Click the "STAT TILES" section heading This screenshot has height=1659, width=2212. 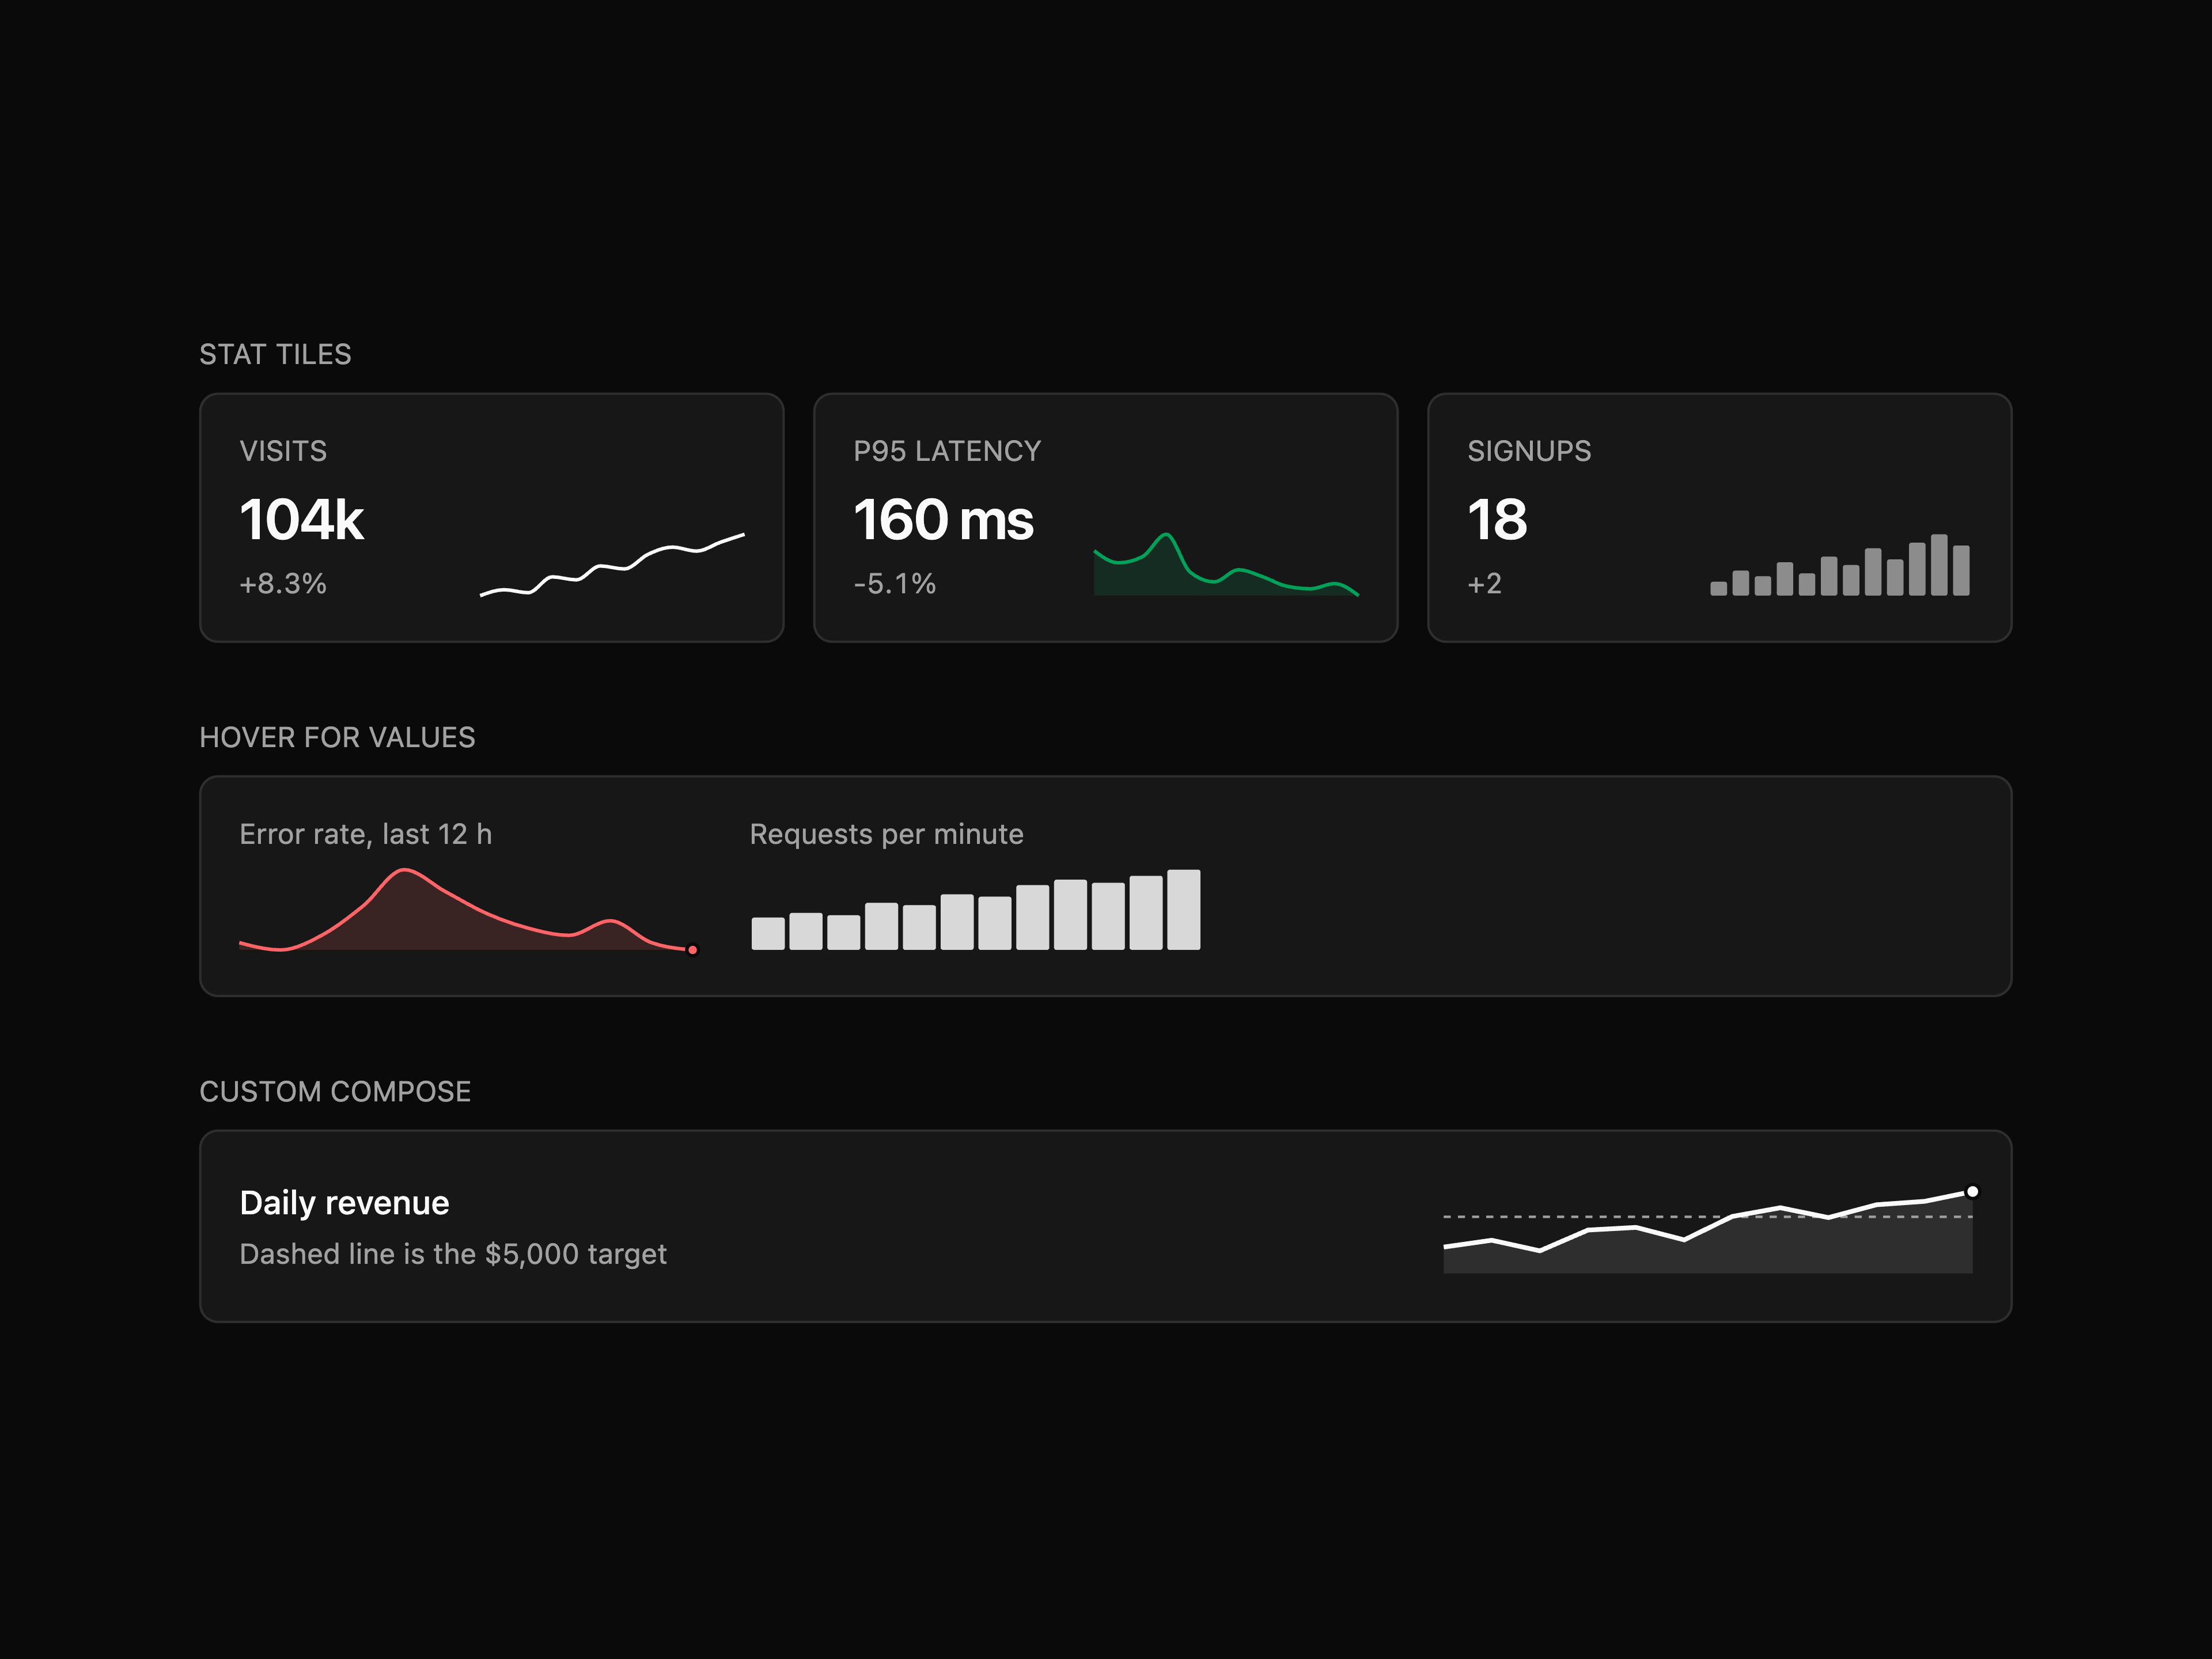(x=275, y=354)
